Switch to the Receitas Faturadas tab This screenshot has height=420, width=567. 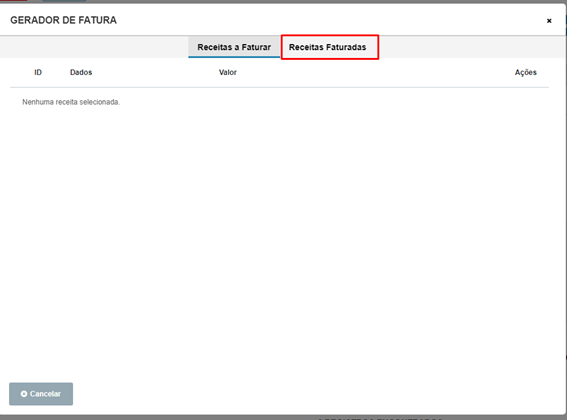click(328, 47)
